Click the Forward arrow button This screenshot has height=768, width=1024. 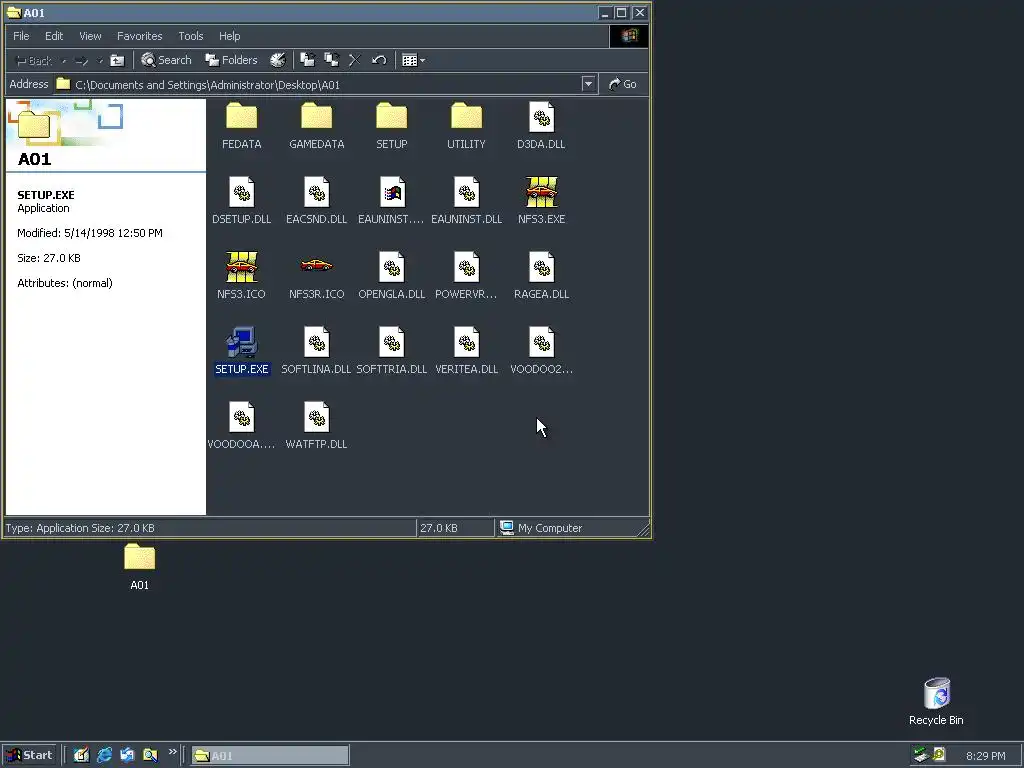point(82,61)
